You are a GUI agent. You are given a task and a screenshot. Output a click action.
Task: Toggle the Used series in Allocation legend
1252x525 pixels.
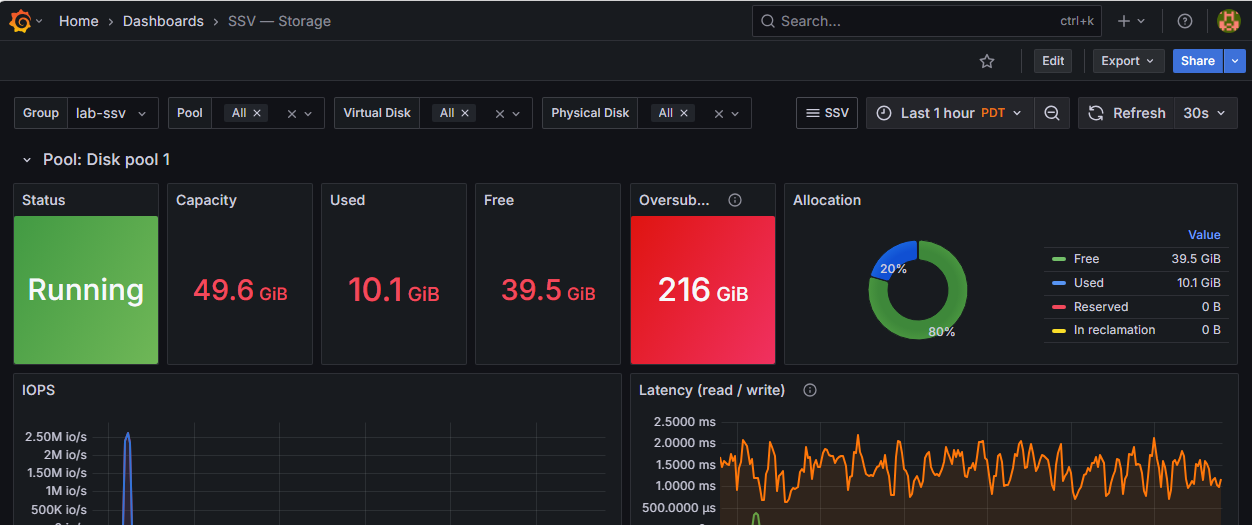1088,283
